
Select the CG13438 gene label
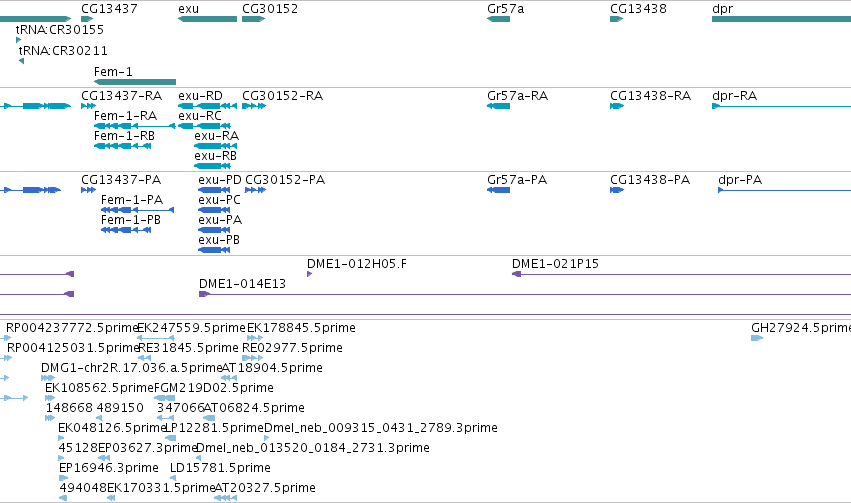pyautogui.click(x=638, y=9)
